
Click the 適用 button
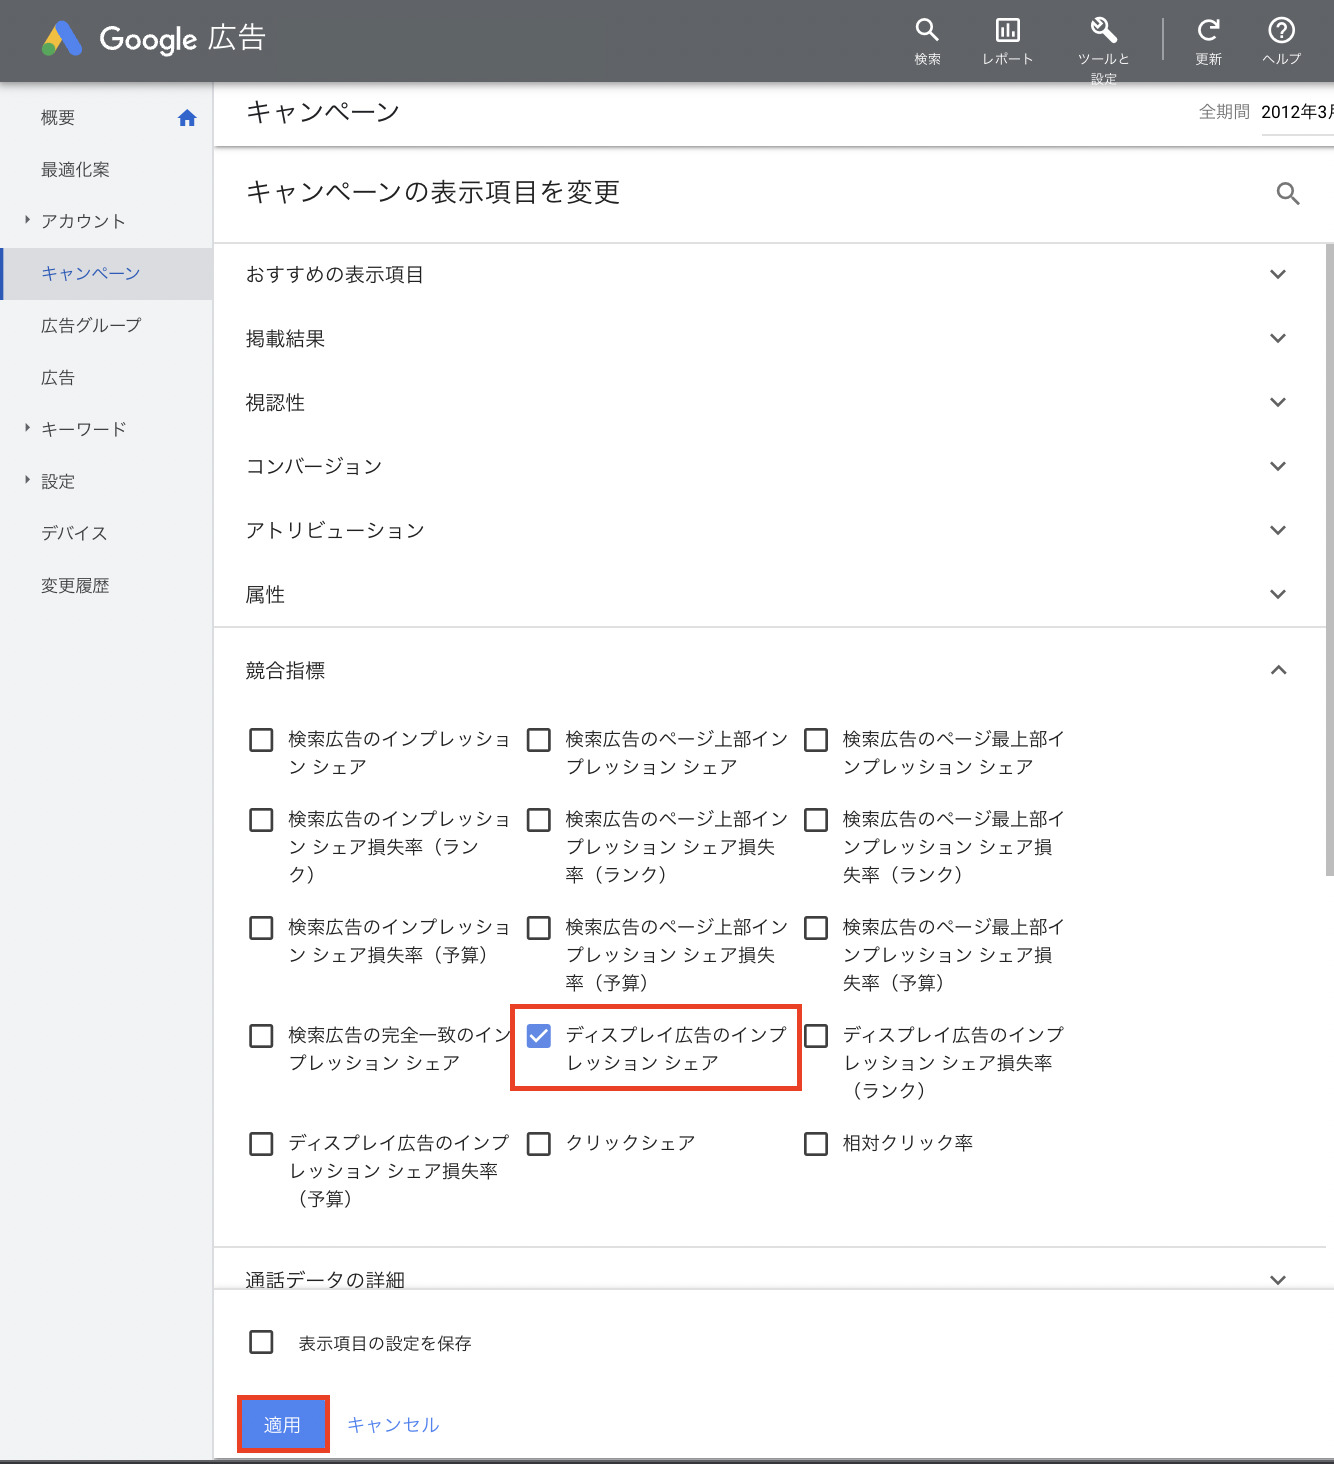tap(283, 1424)
